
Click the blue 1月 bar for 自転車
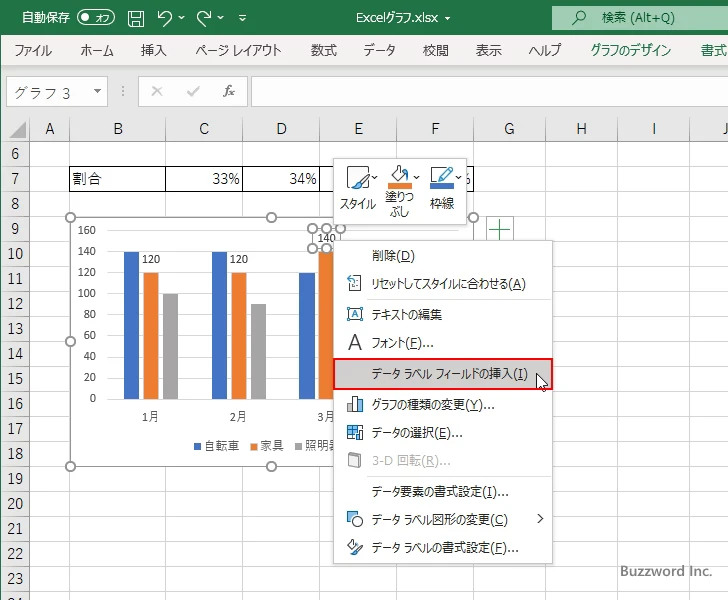pos(131,325)
